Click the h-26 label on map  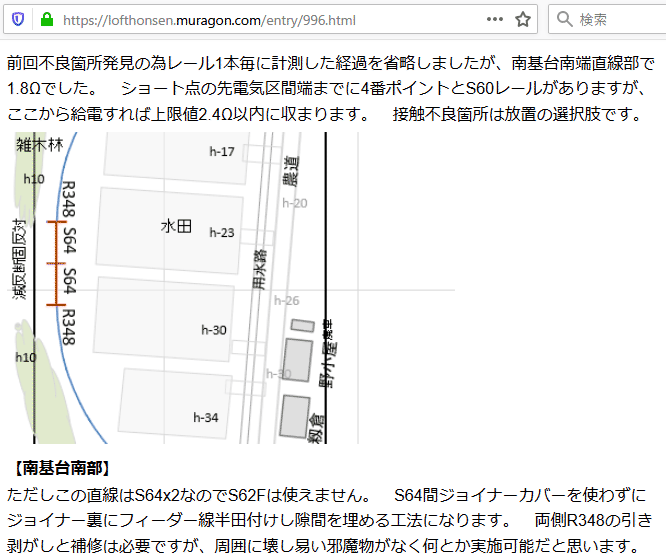[x=287, y=301]
